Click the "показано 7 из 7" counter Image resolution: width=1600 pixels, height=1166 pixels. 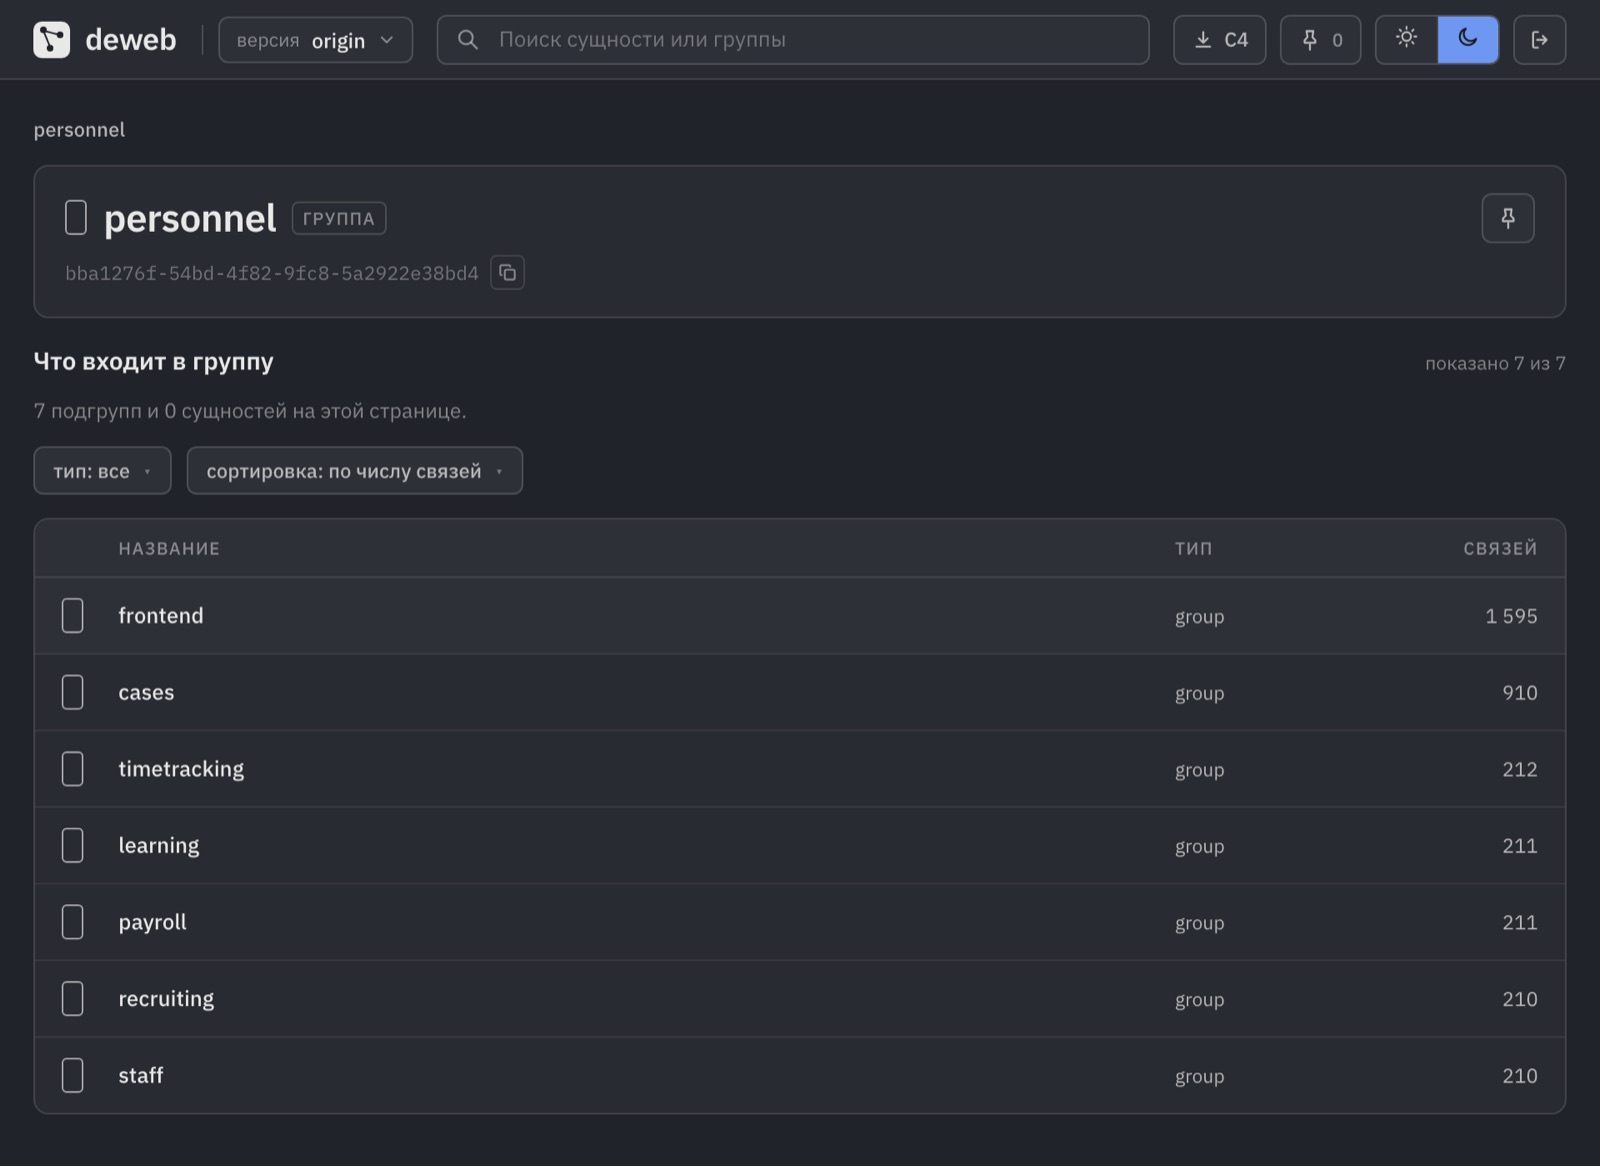click(x=1495, y=363)
